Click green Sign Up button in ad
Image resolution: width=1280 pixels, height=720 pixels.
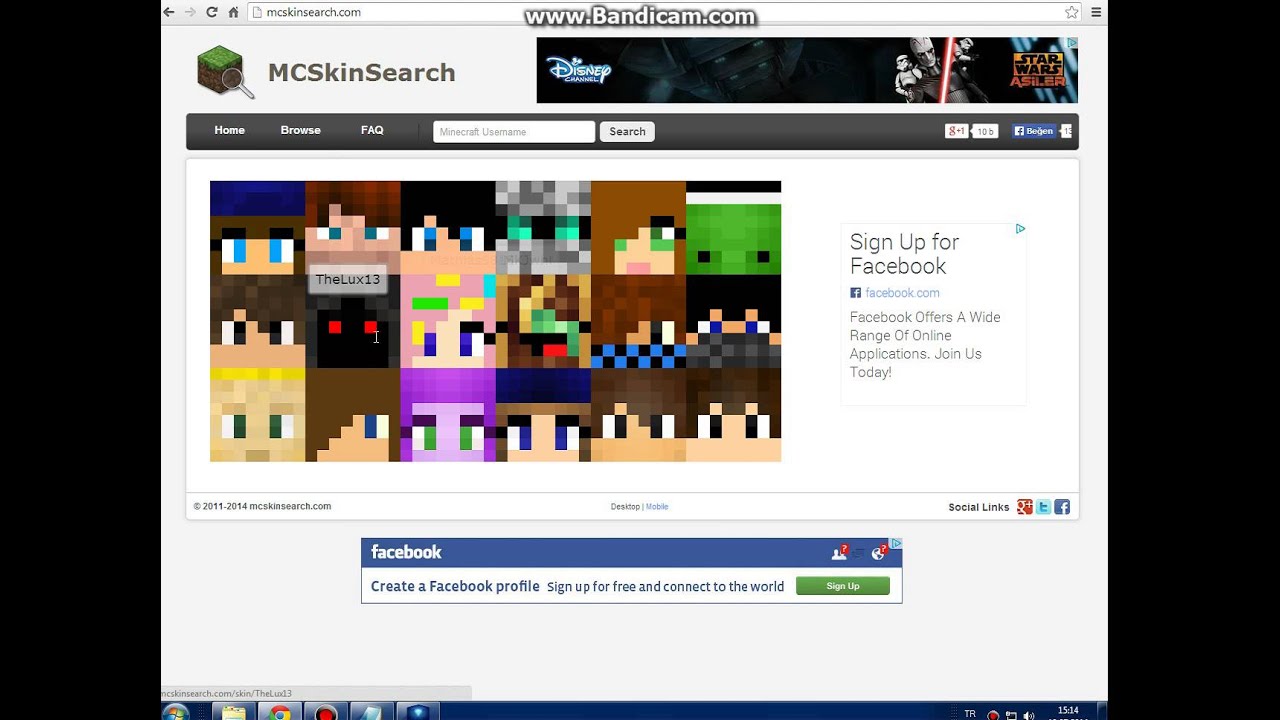pos(843,586)
